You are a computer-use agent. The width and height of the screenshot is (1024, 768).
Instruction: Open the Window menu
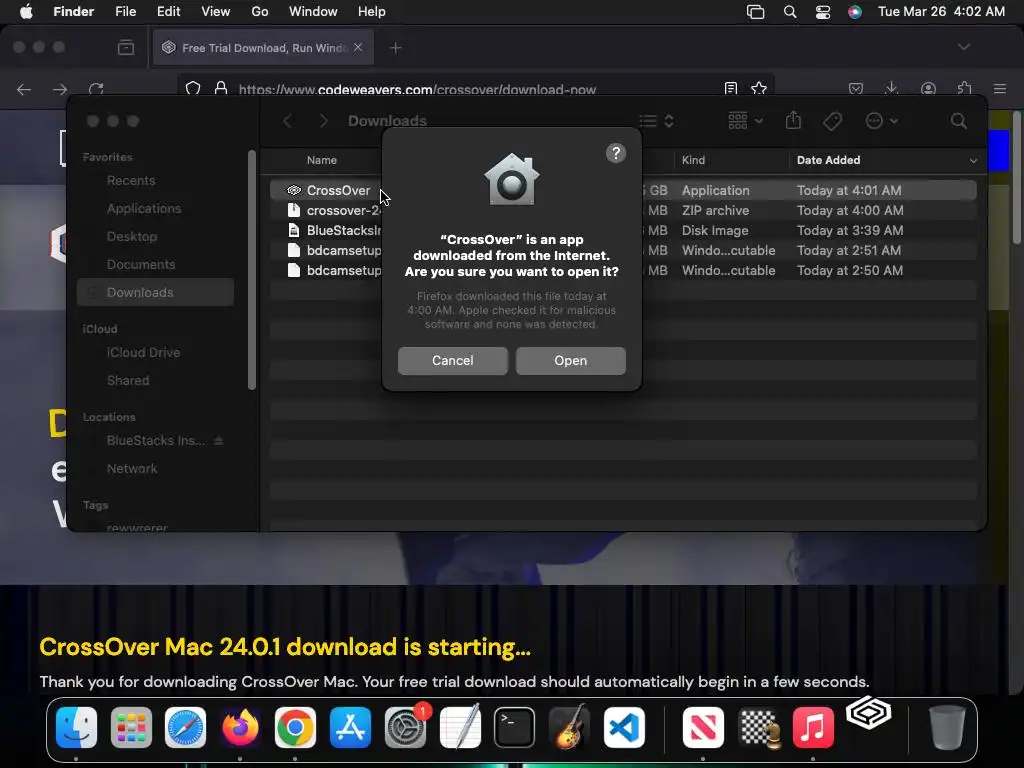pyautogui.click(x=313, y=12)
